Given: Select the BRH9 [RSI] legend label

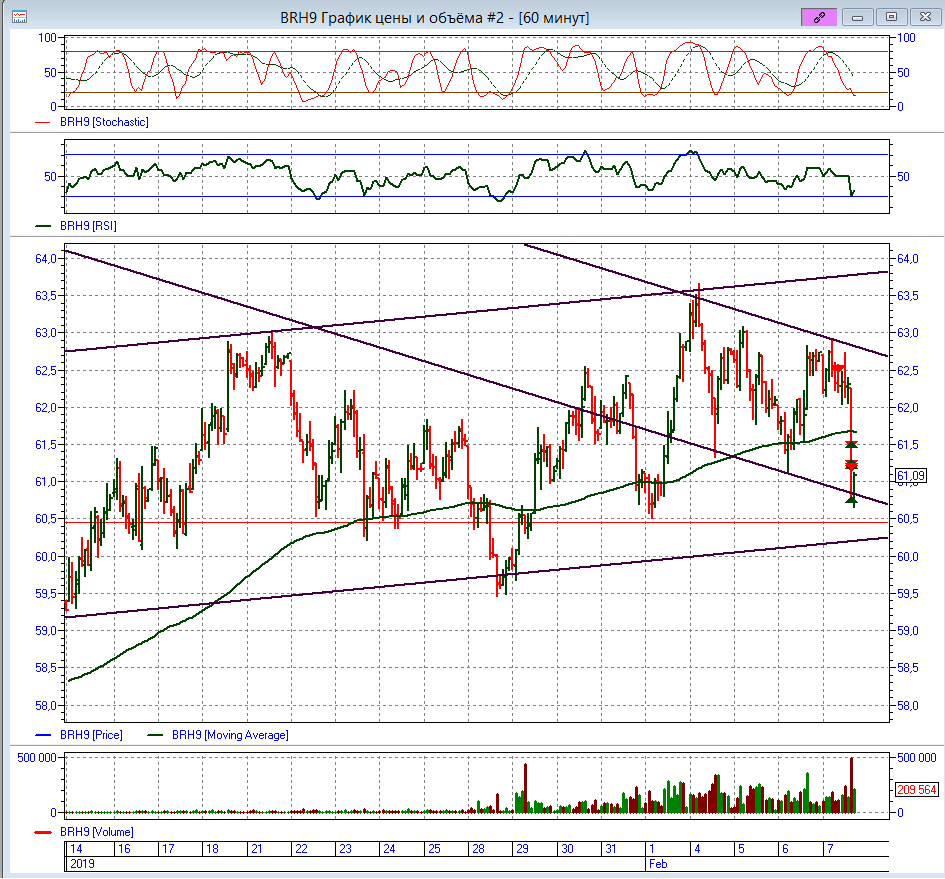Looking at the screenshot, I should tap(88, 226).
